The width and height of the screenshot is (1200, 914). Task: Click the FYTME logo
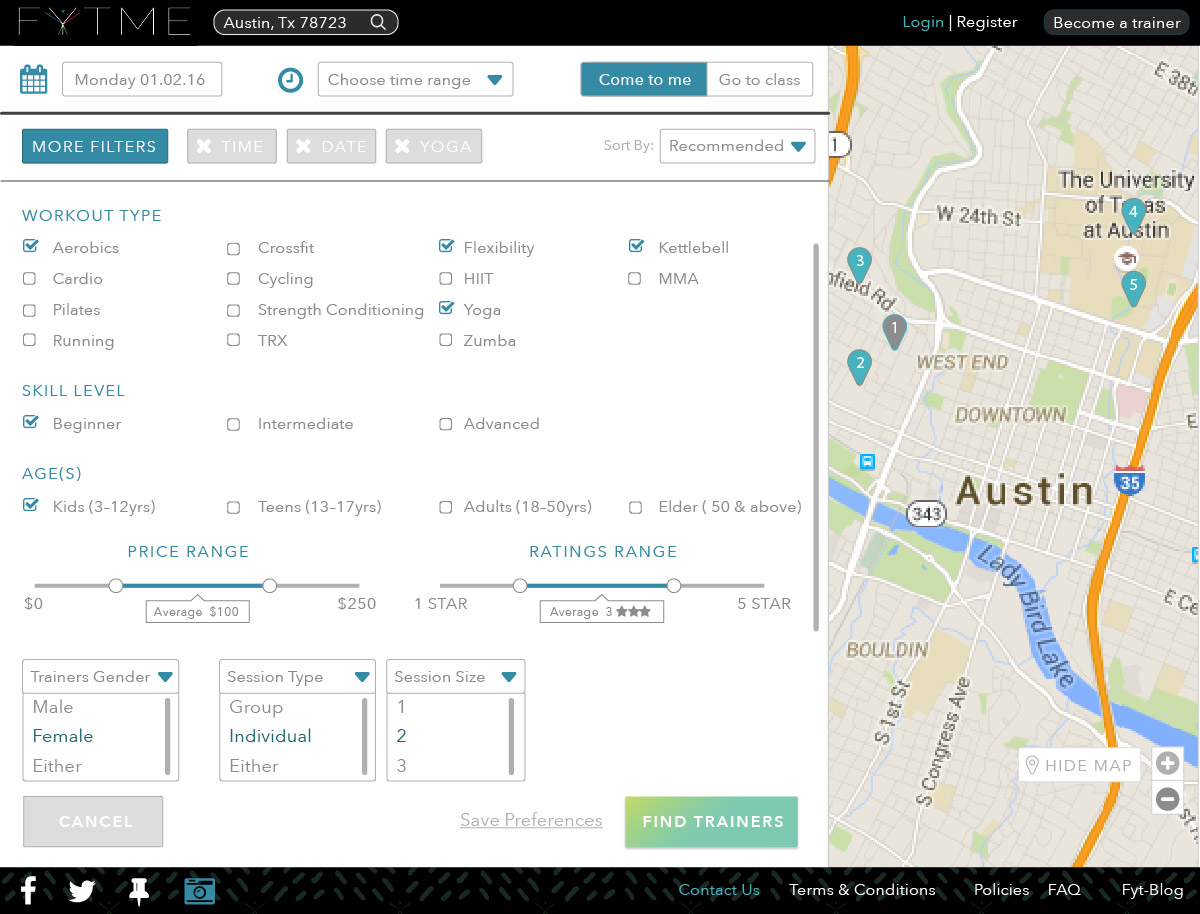point(105,22)
